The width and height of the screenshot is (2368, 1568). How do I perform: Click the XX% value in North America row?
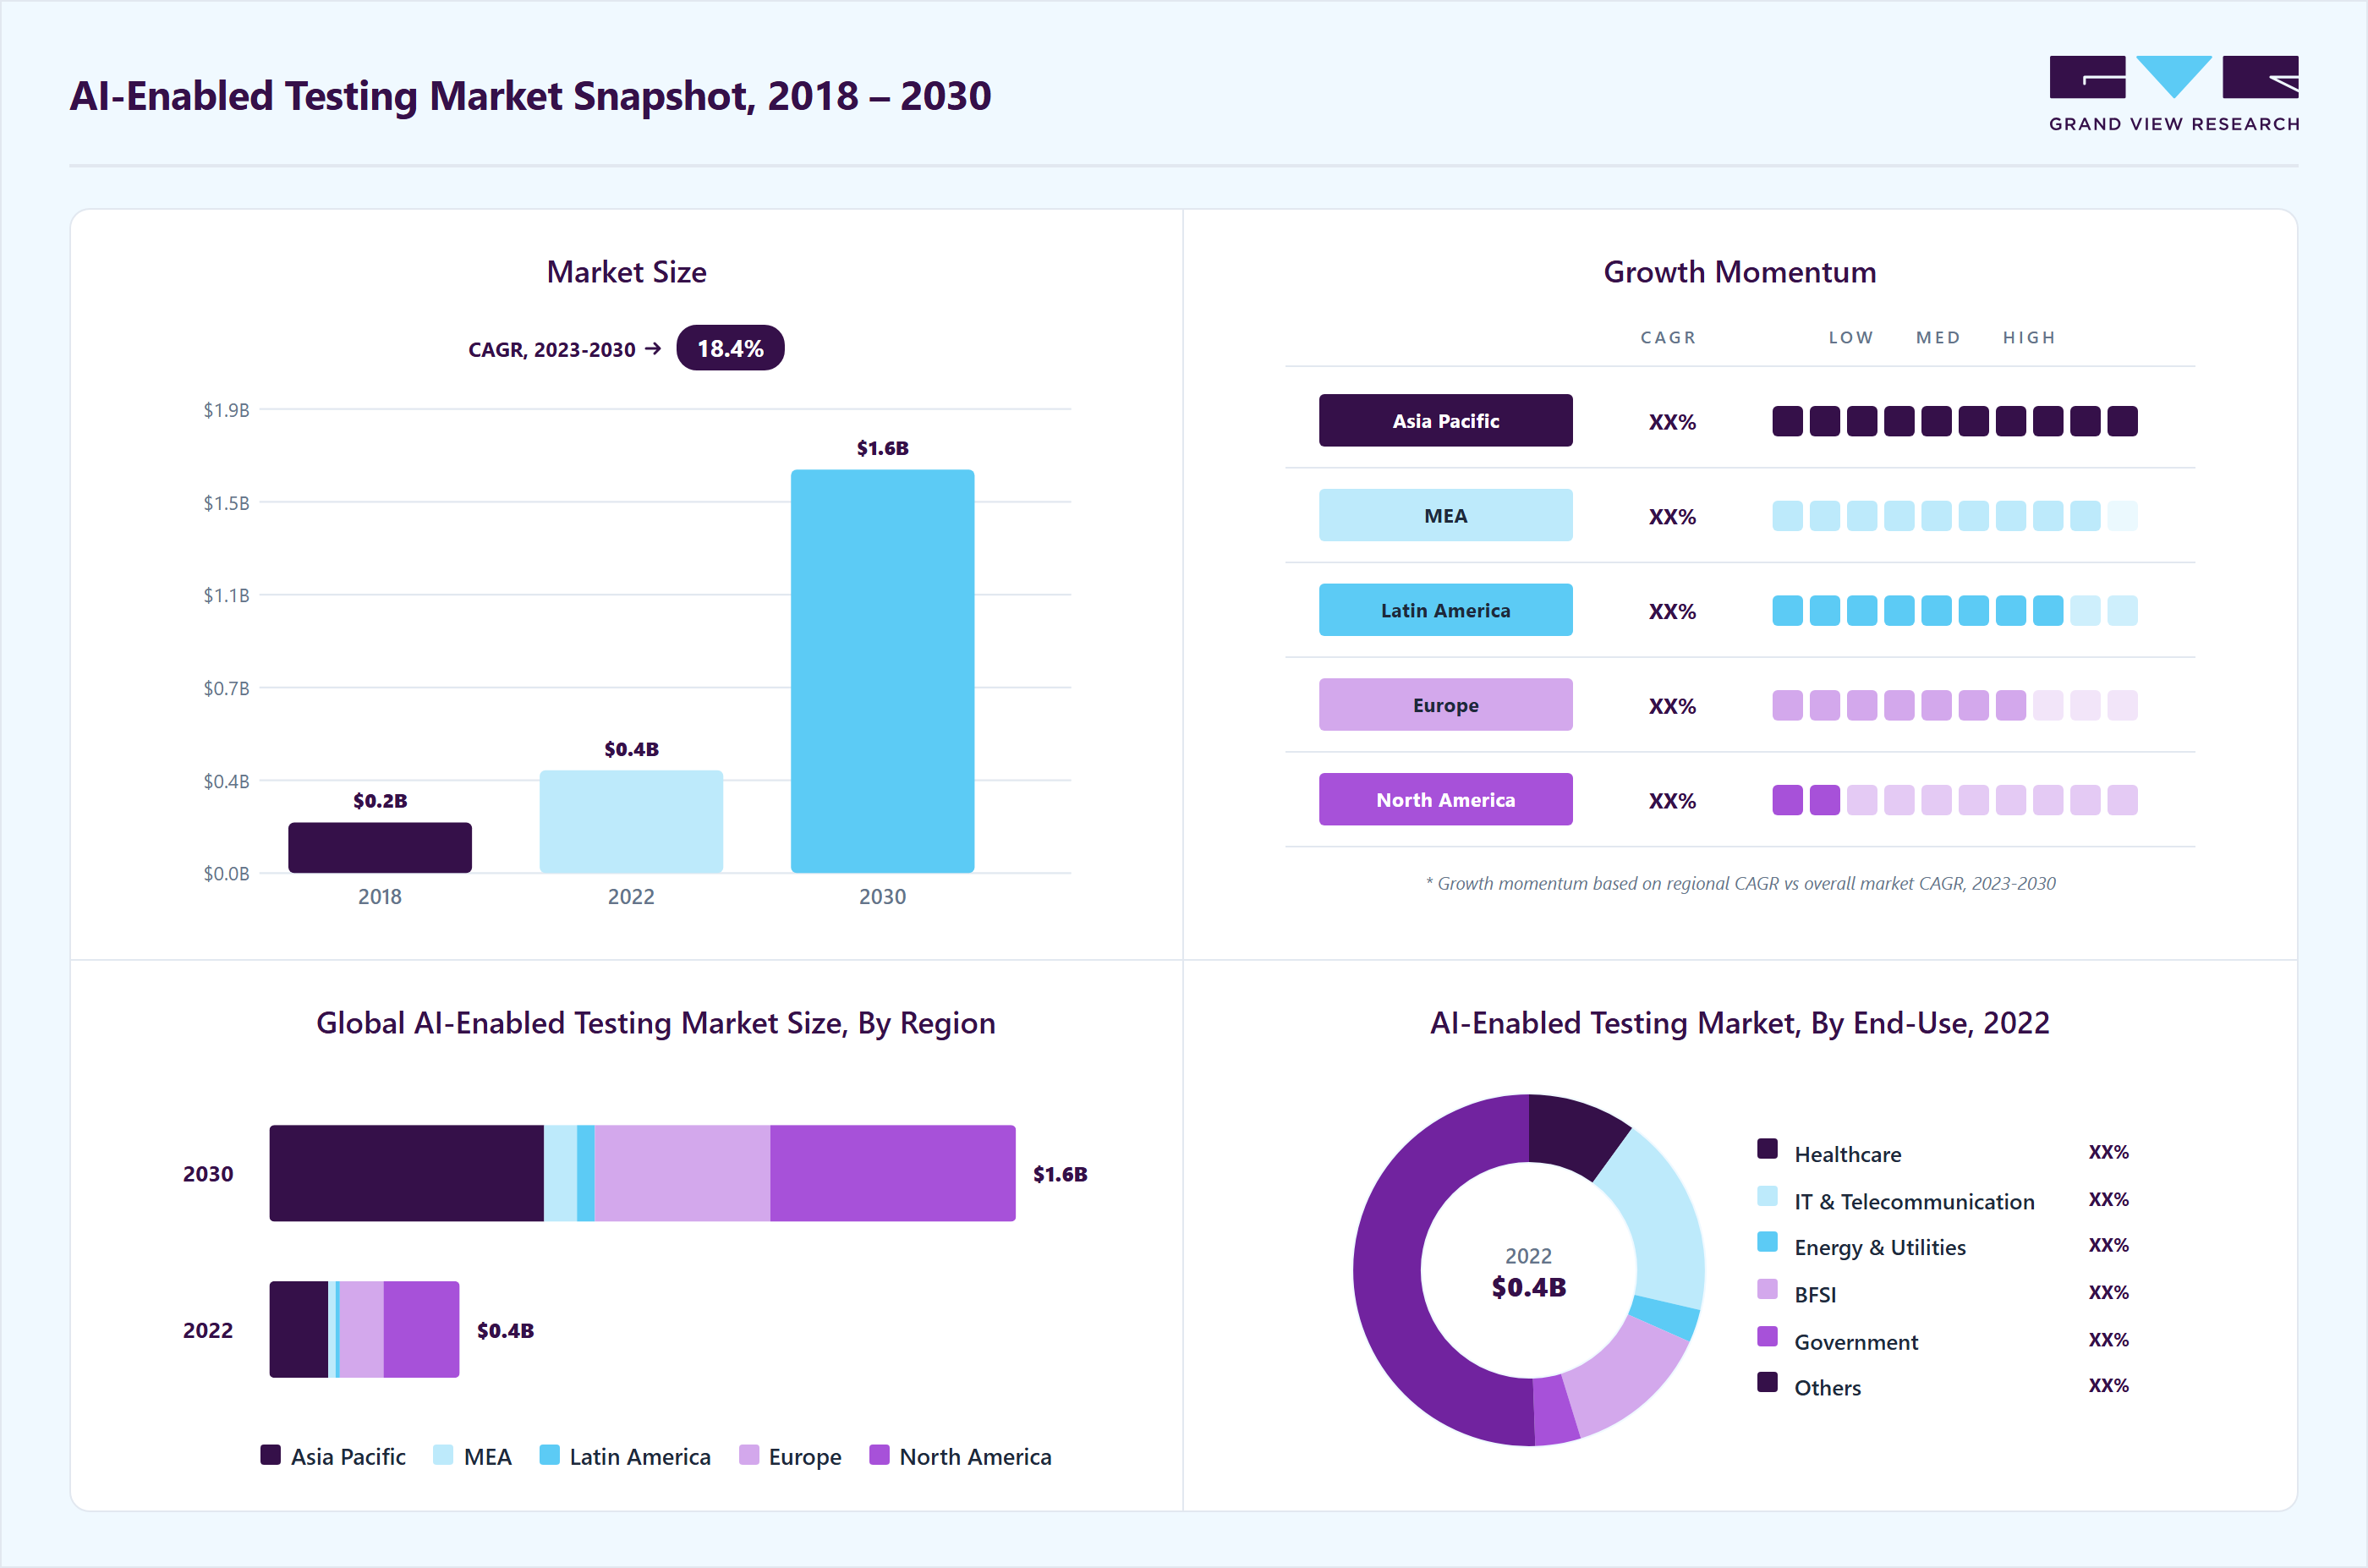click(x=1672, y=801)
